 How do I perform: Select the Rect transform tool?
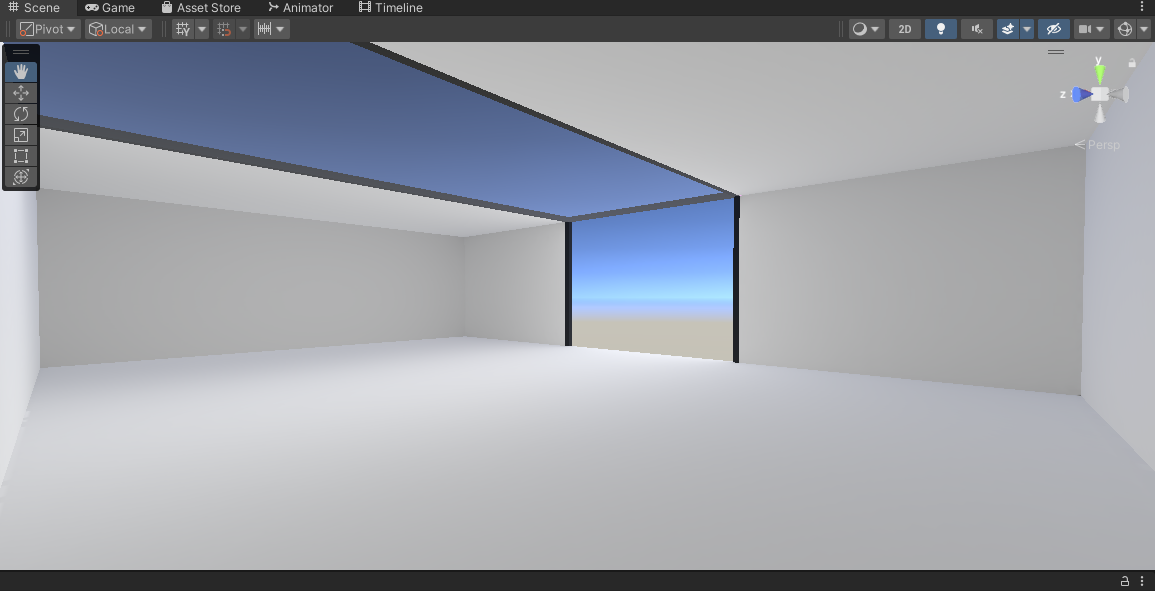[21, 156]
